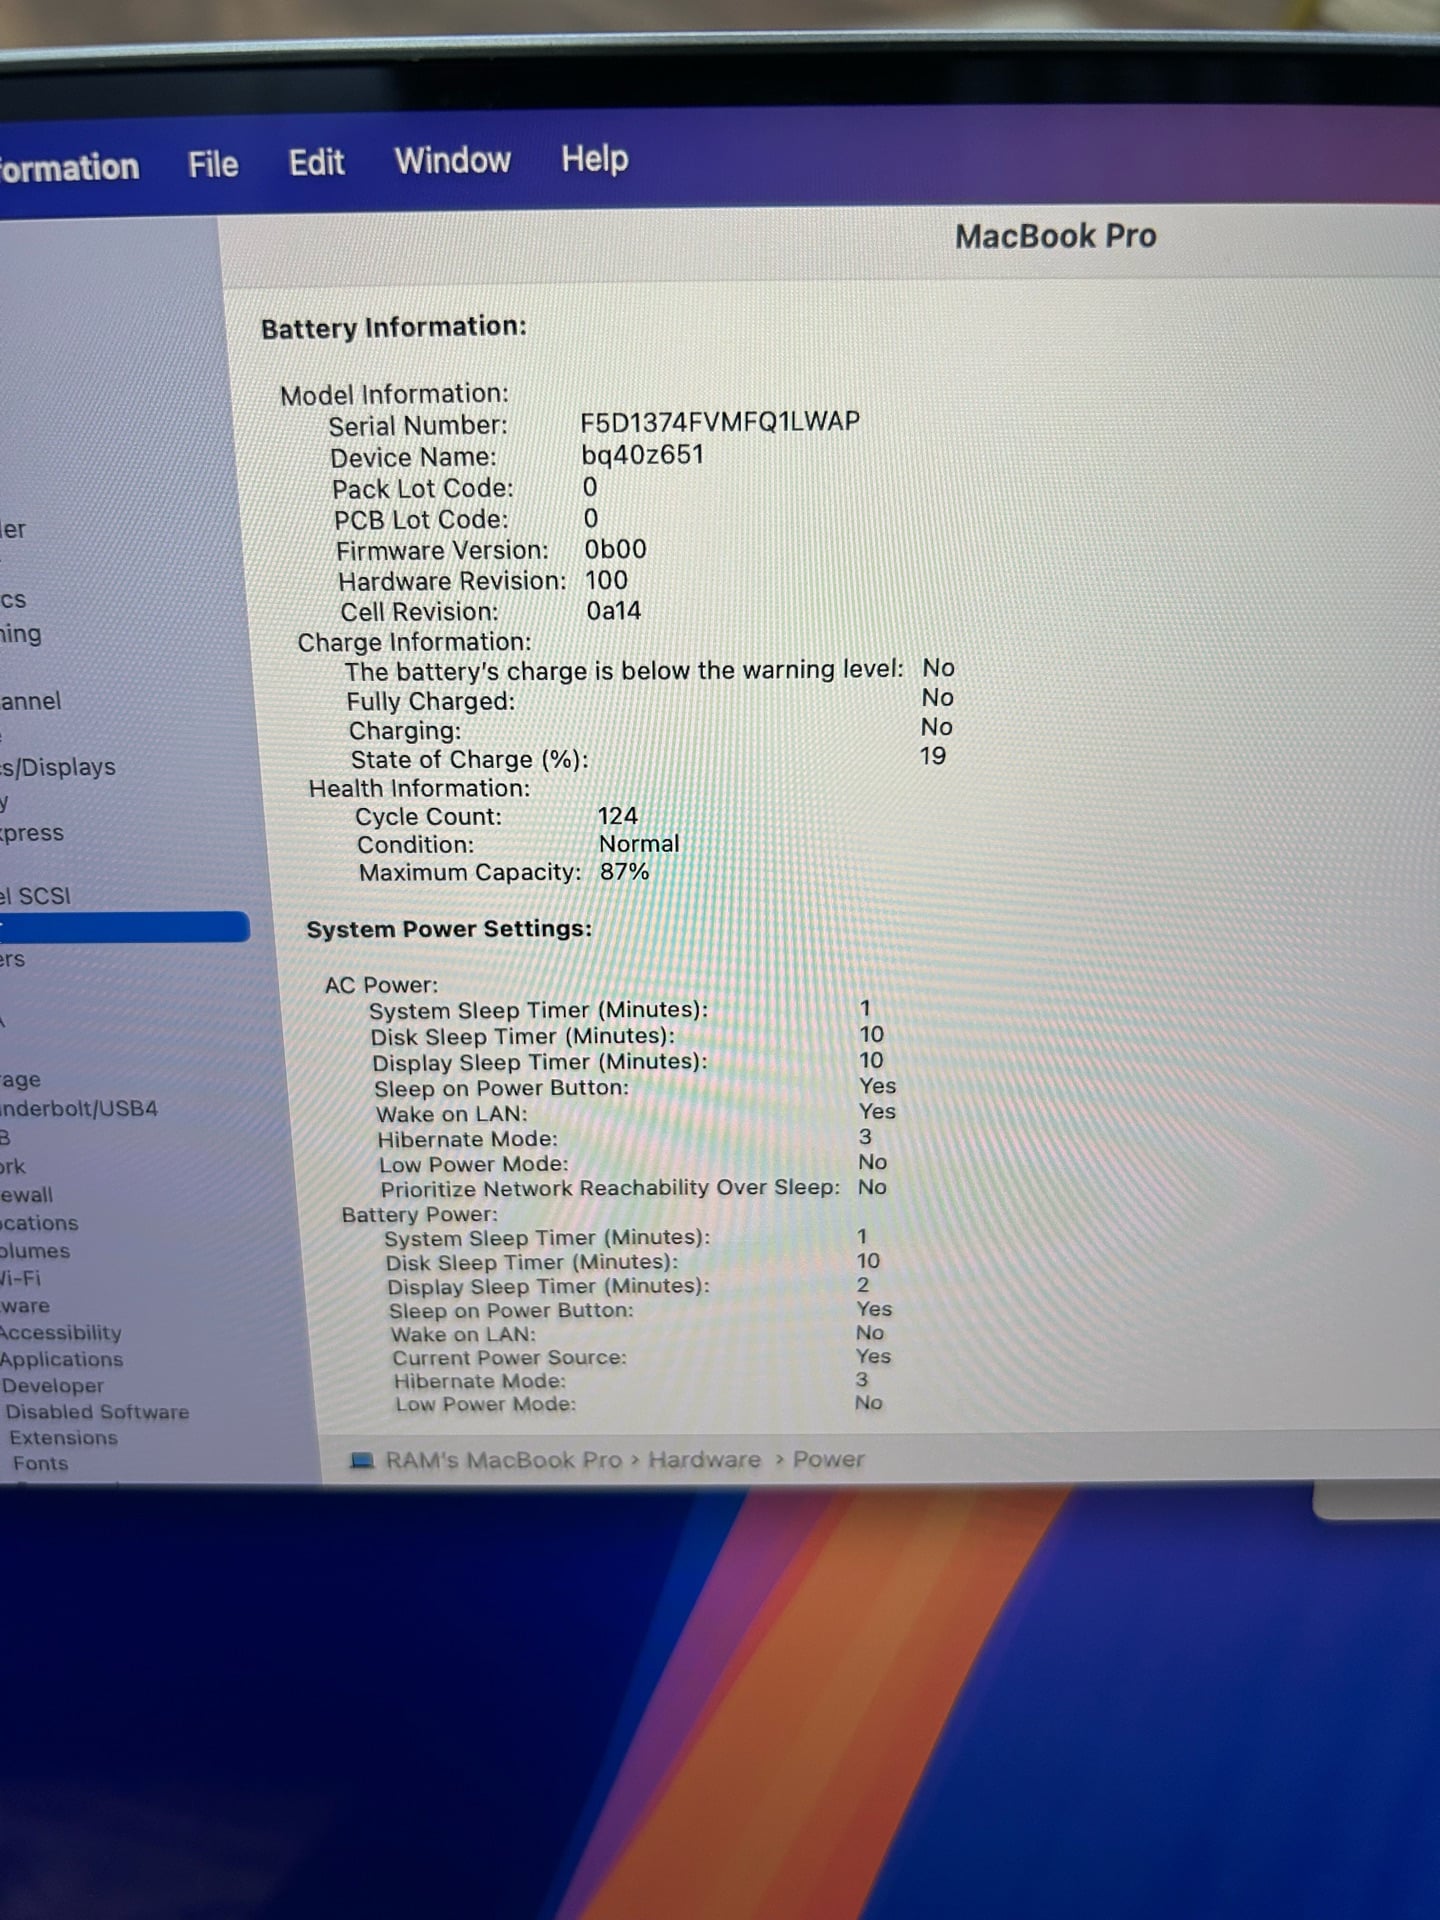Click Battery Power Display Sleep Timer value 2
Screen dimensions: 1440x1920
[x=862, y=1285]
